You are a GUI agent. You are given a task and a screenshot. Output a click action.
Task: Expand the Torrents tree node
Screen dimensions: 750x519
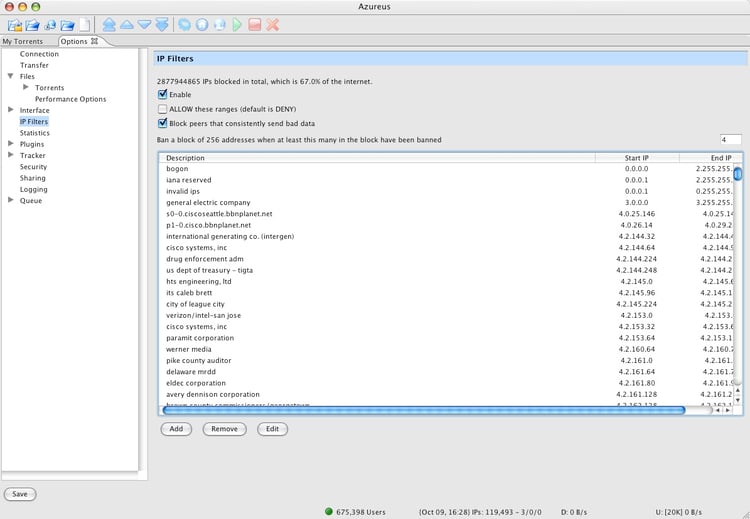[26, 87]
